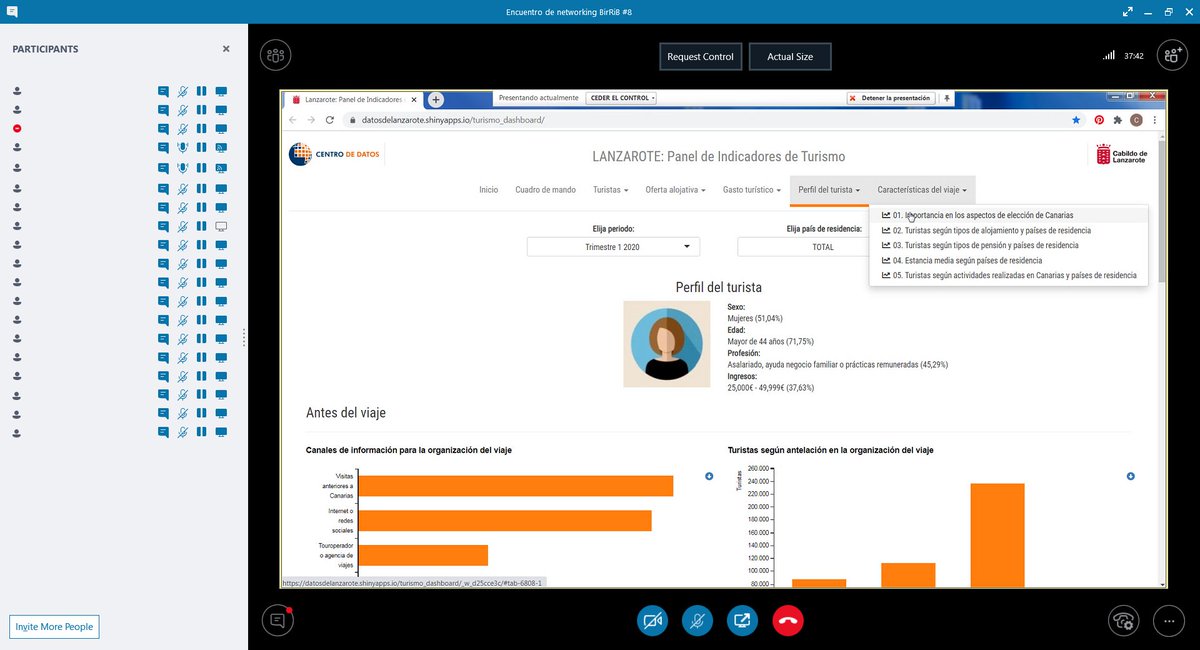Screen dimensions: 1200x650
Task: Reload the shared browser page
Action: [x=329, y=119]
